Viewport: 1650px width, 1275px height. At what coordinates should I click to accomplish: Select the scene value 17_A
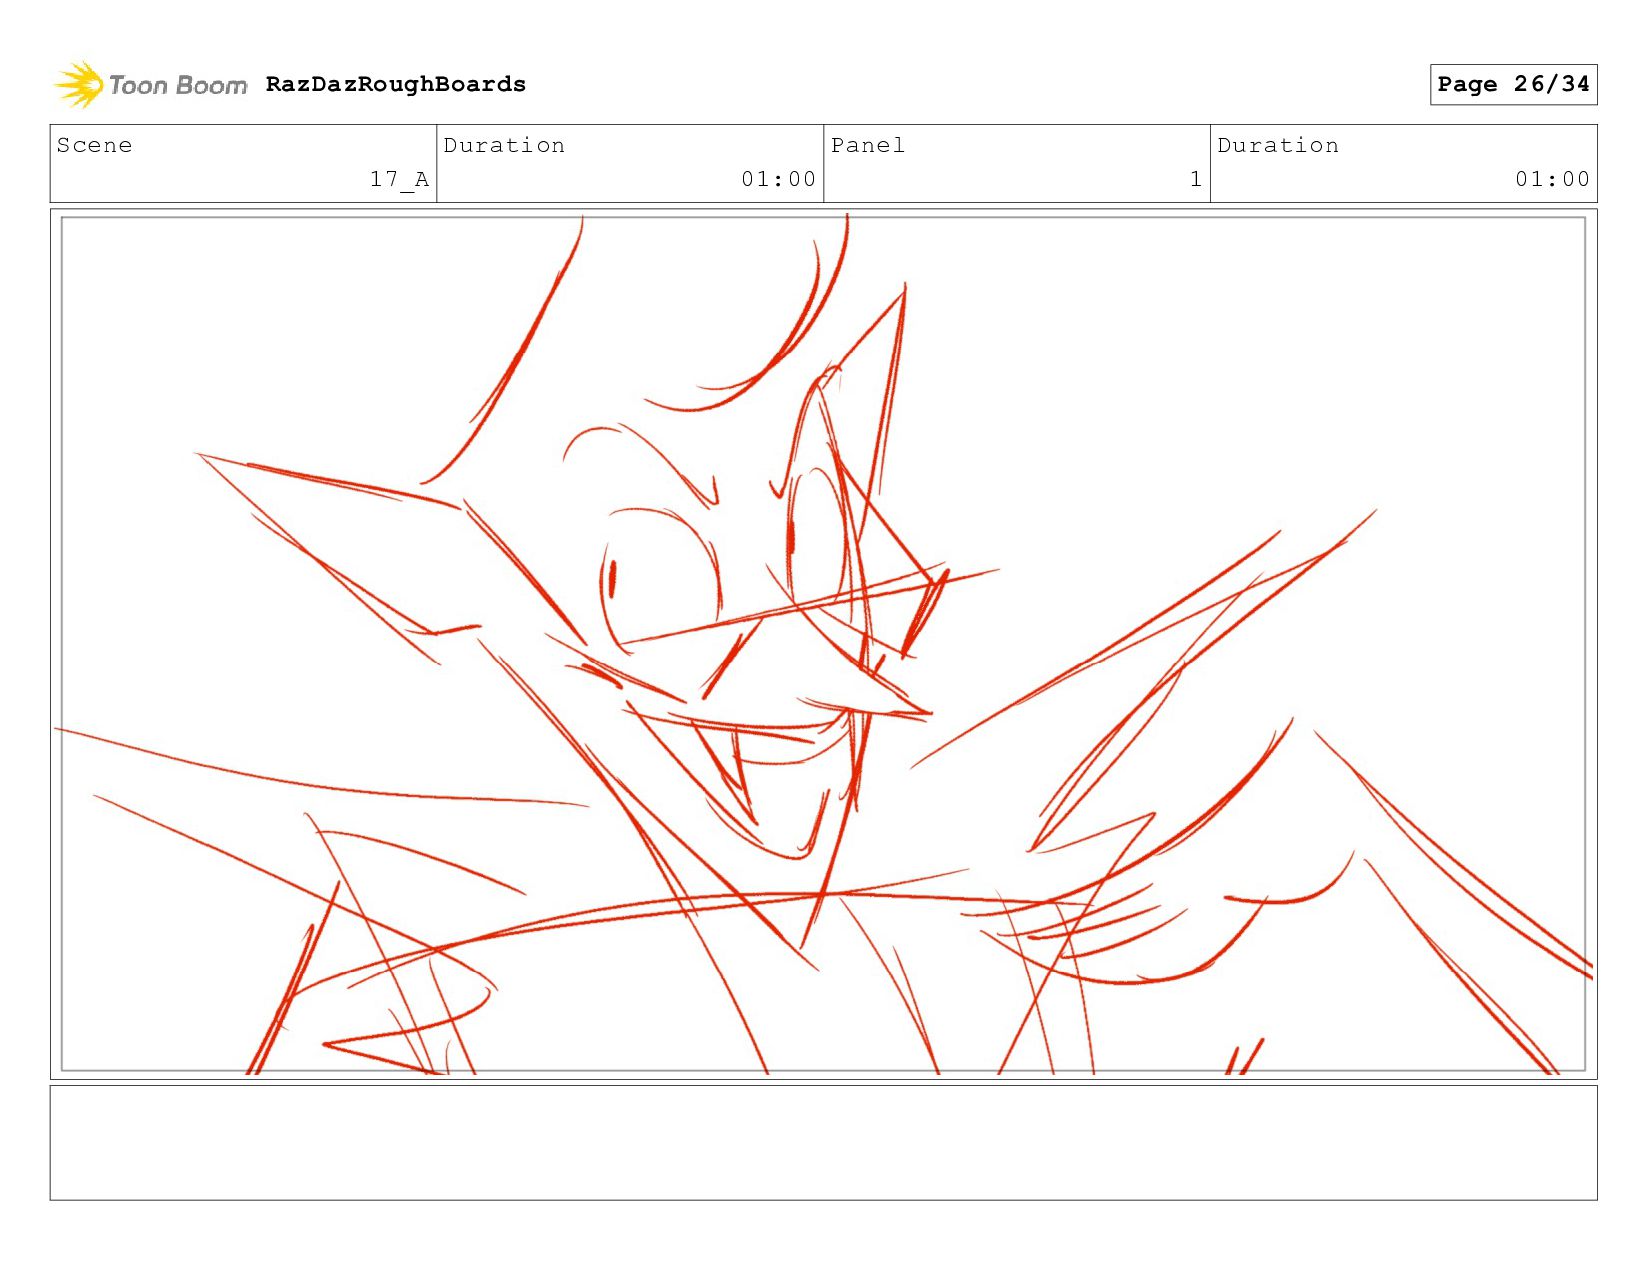pyautogui.click(x=399, y=179)
